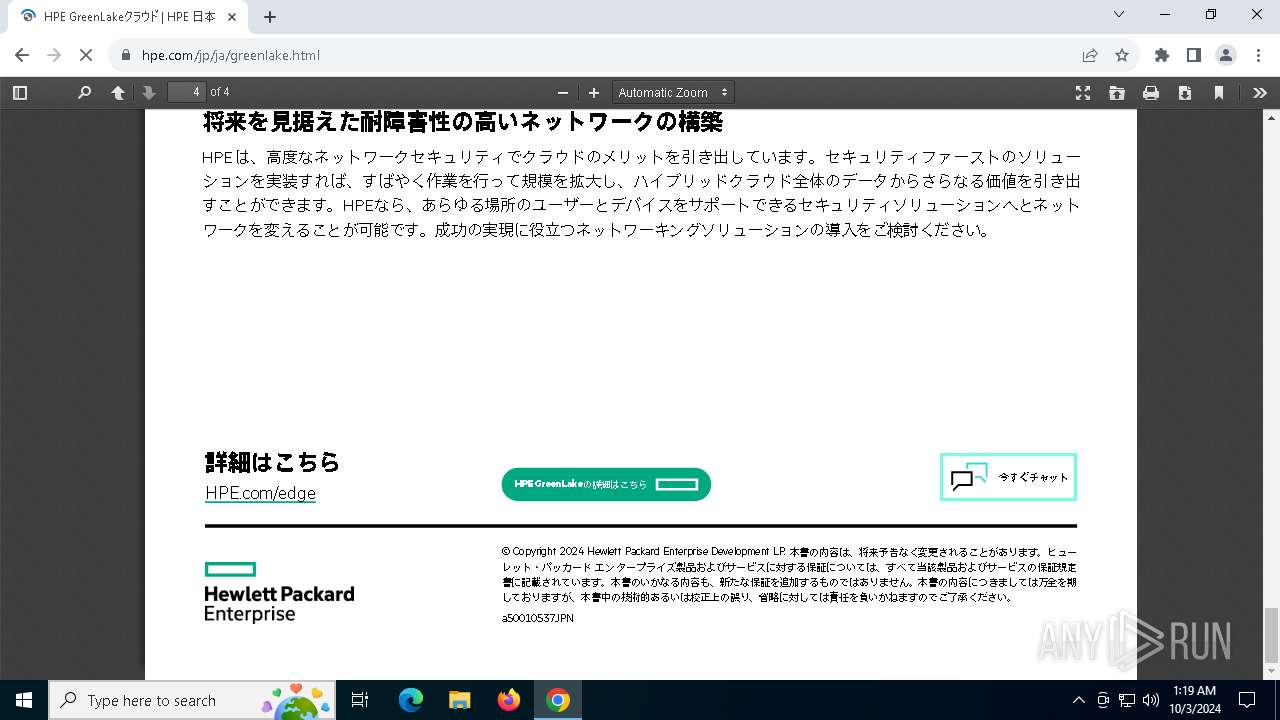The height and width of the screenshot is (720, 1280).
Task: Bookmark the current PDF view
Action: [1219, 93]
